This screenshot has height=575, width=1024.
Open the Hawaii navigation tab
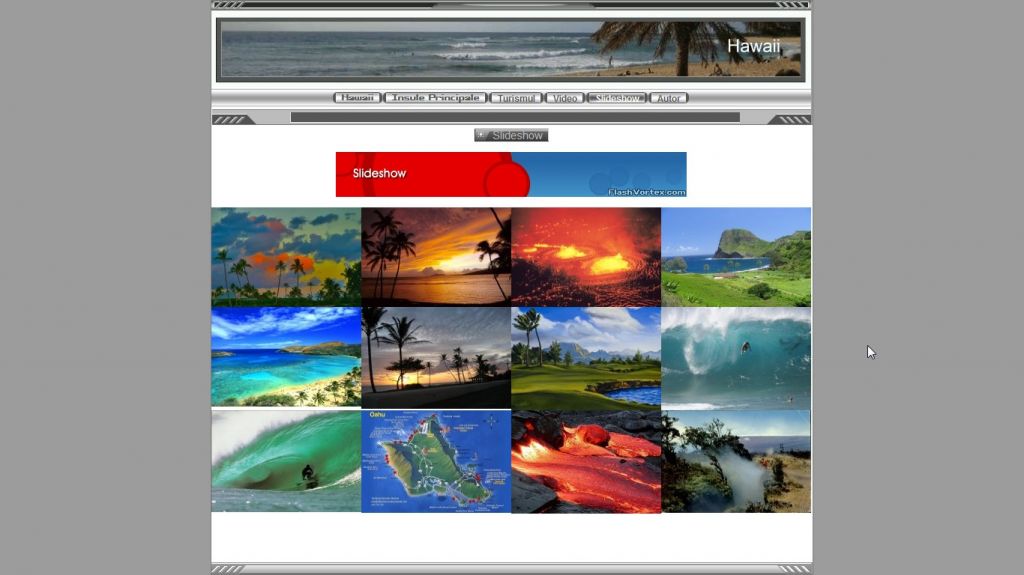tap(356, 98)
